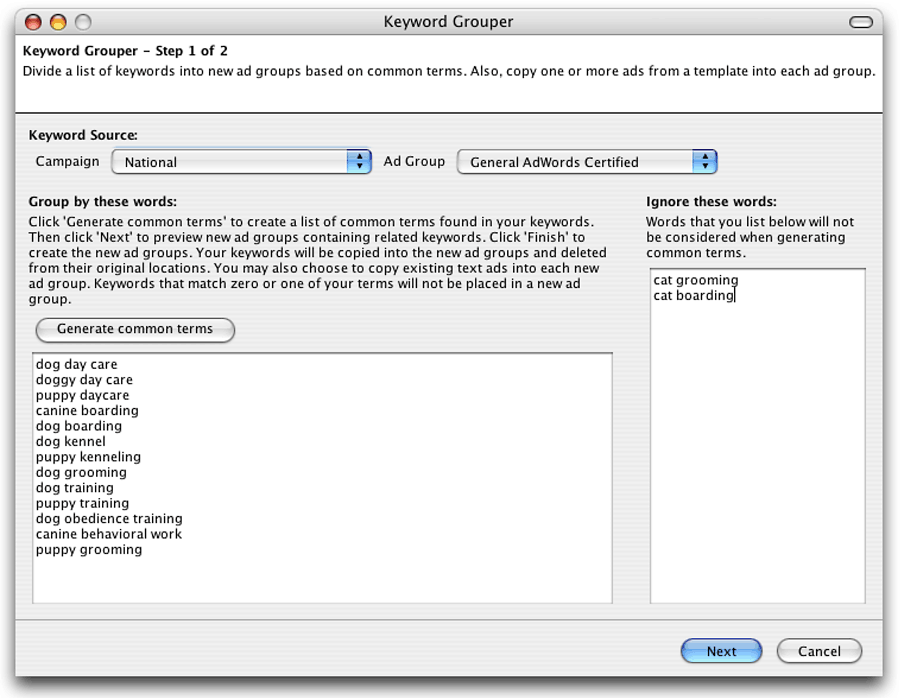Image resolution: width=900 pixels, height=698 pixels.
Task: Click the Generate common terms button
Action: pos(135,329)
